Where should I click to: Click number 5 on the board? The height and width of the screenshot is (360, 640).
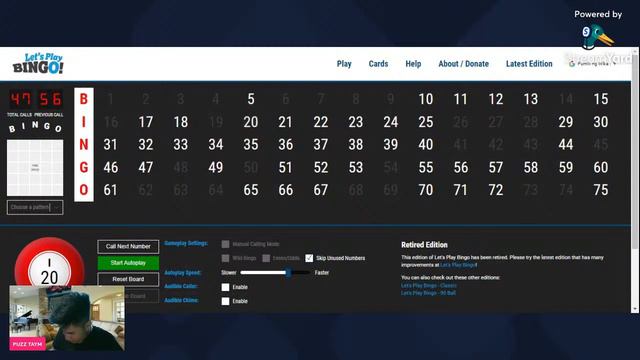click(251, 99)
